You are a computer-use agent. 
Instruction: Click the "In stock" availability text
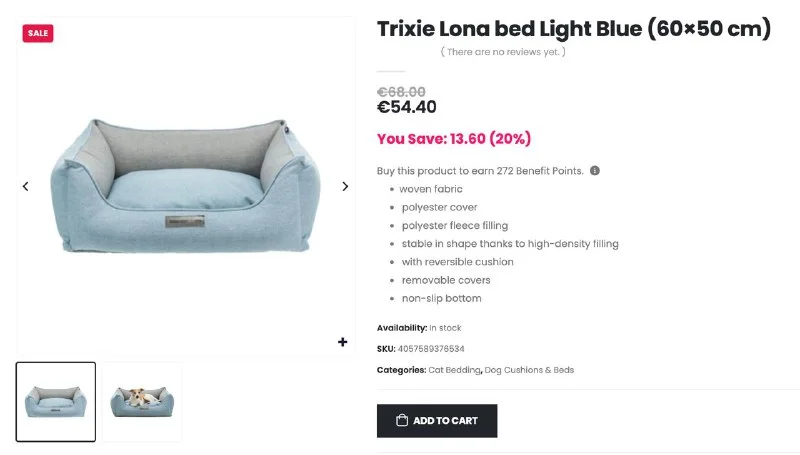point(446,328)
